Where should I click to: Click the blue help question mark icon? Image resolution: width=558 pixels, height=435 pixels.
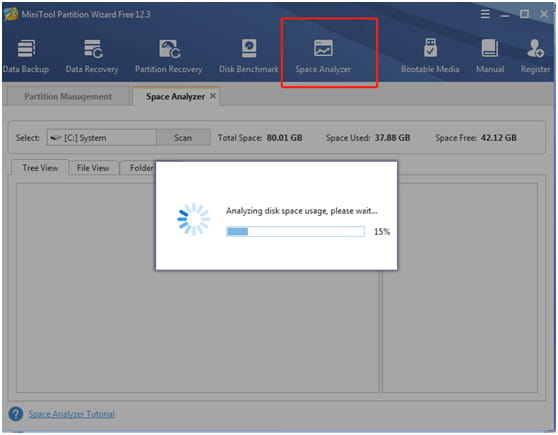(16, 414)
